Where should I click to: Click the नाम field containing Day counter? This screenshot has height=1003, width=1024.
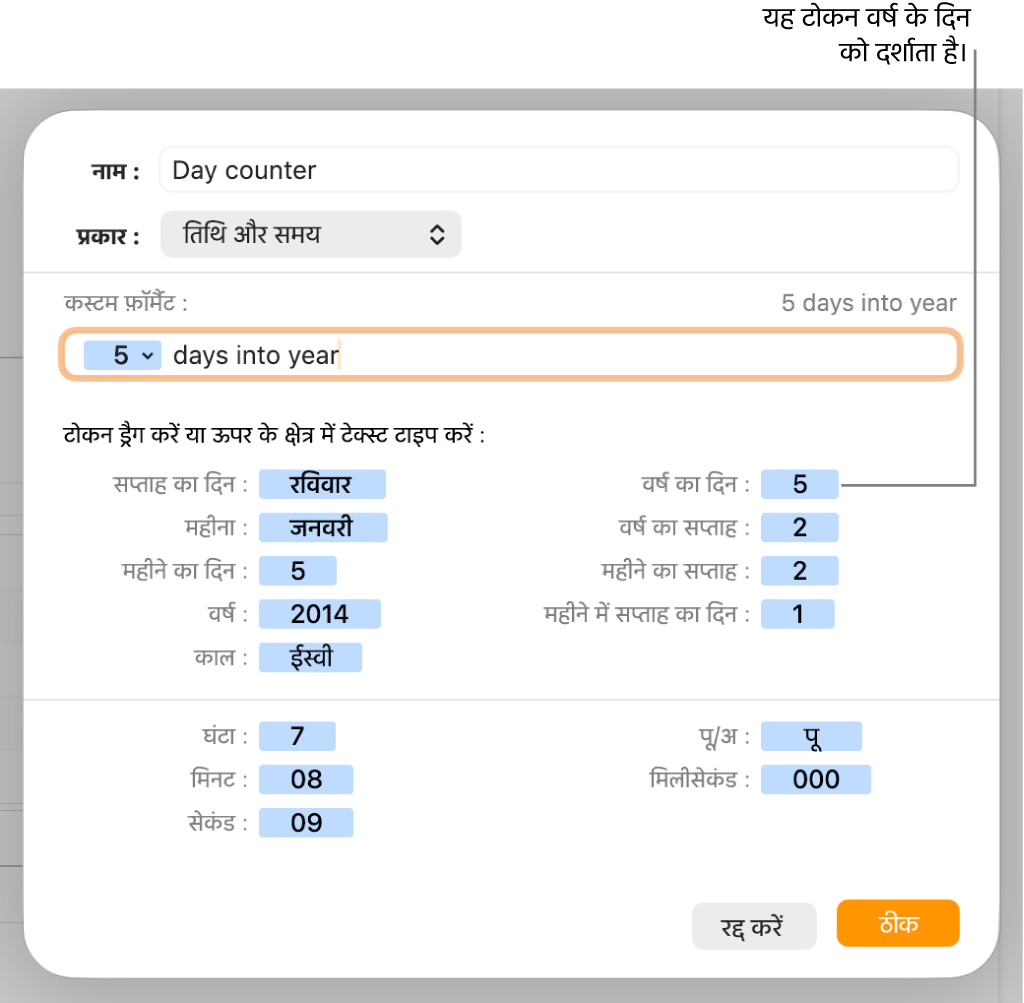pos(558,170)
